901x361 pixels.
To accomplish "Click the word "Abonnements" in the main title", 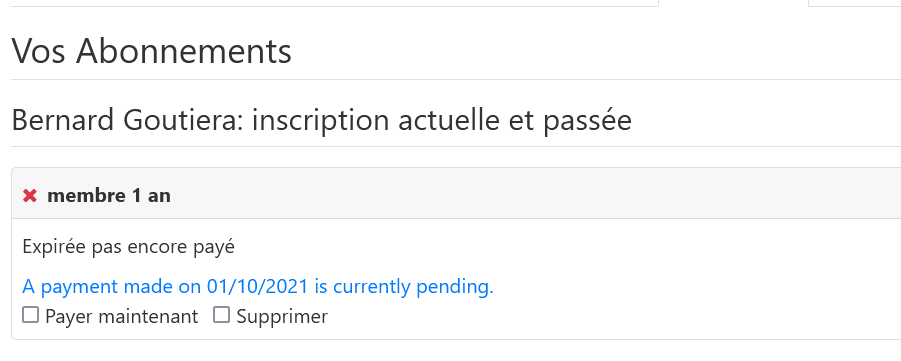I will coord(184,51).
